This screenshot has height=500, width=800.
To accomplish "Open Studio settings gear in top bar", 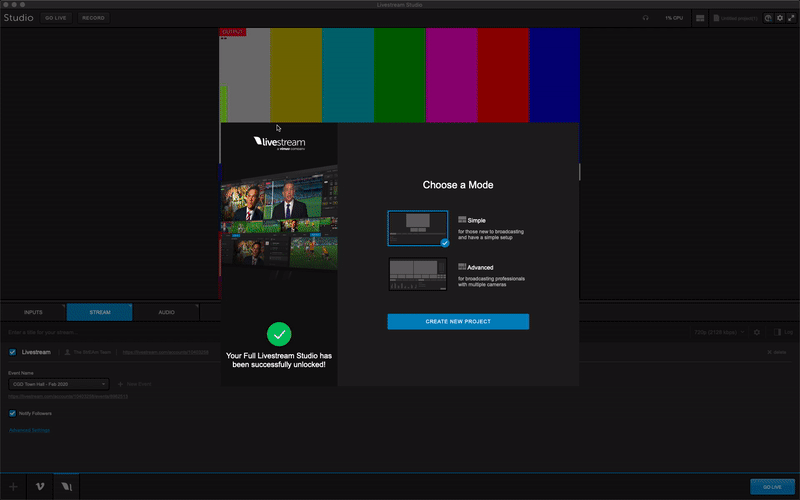I will 780,18.
